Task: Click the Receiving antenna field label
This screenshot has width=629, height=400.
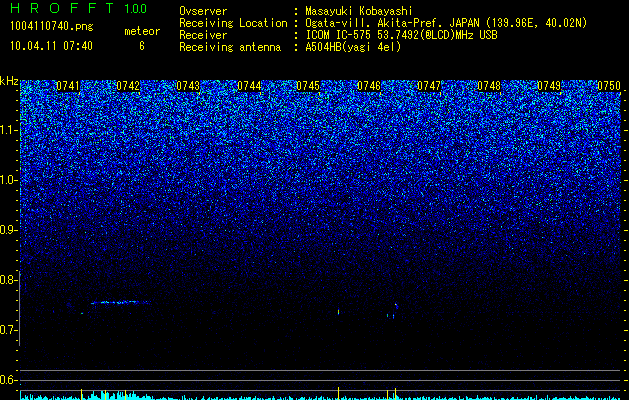Action: click(x=230, y=47)
